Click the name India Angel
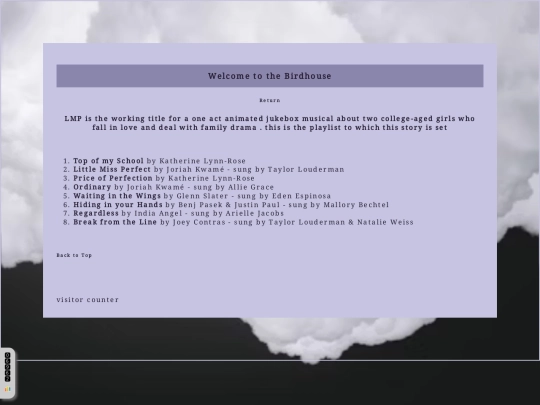 coord(158,214)
